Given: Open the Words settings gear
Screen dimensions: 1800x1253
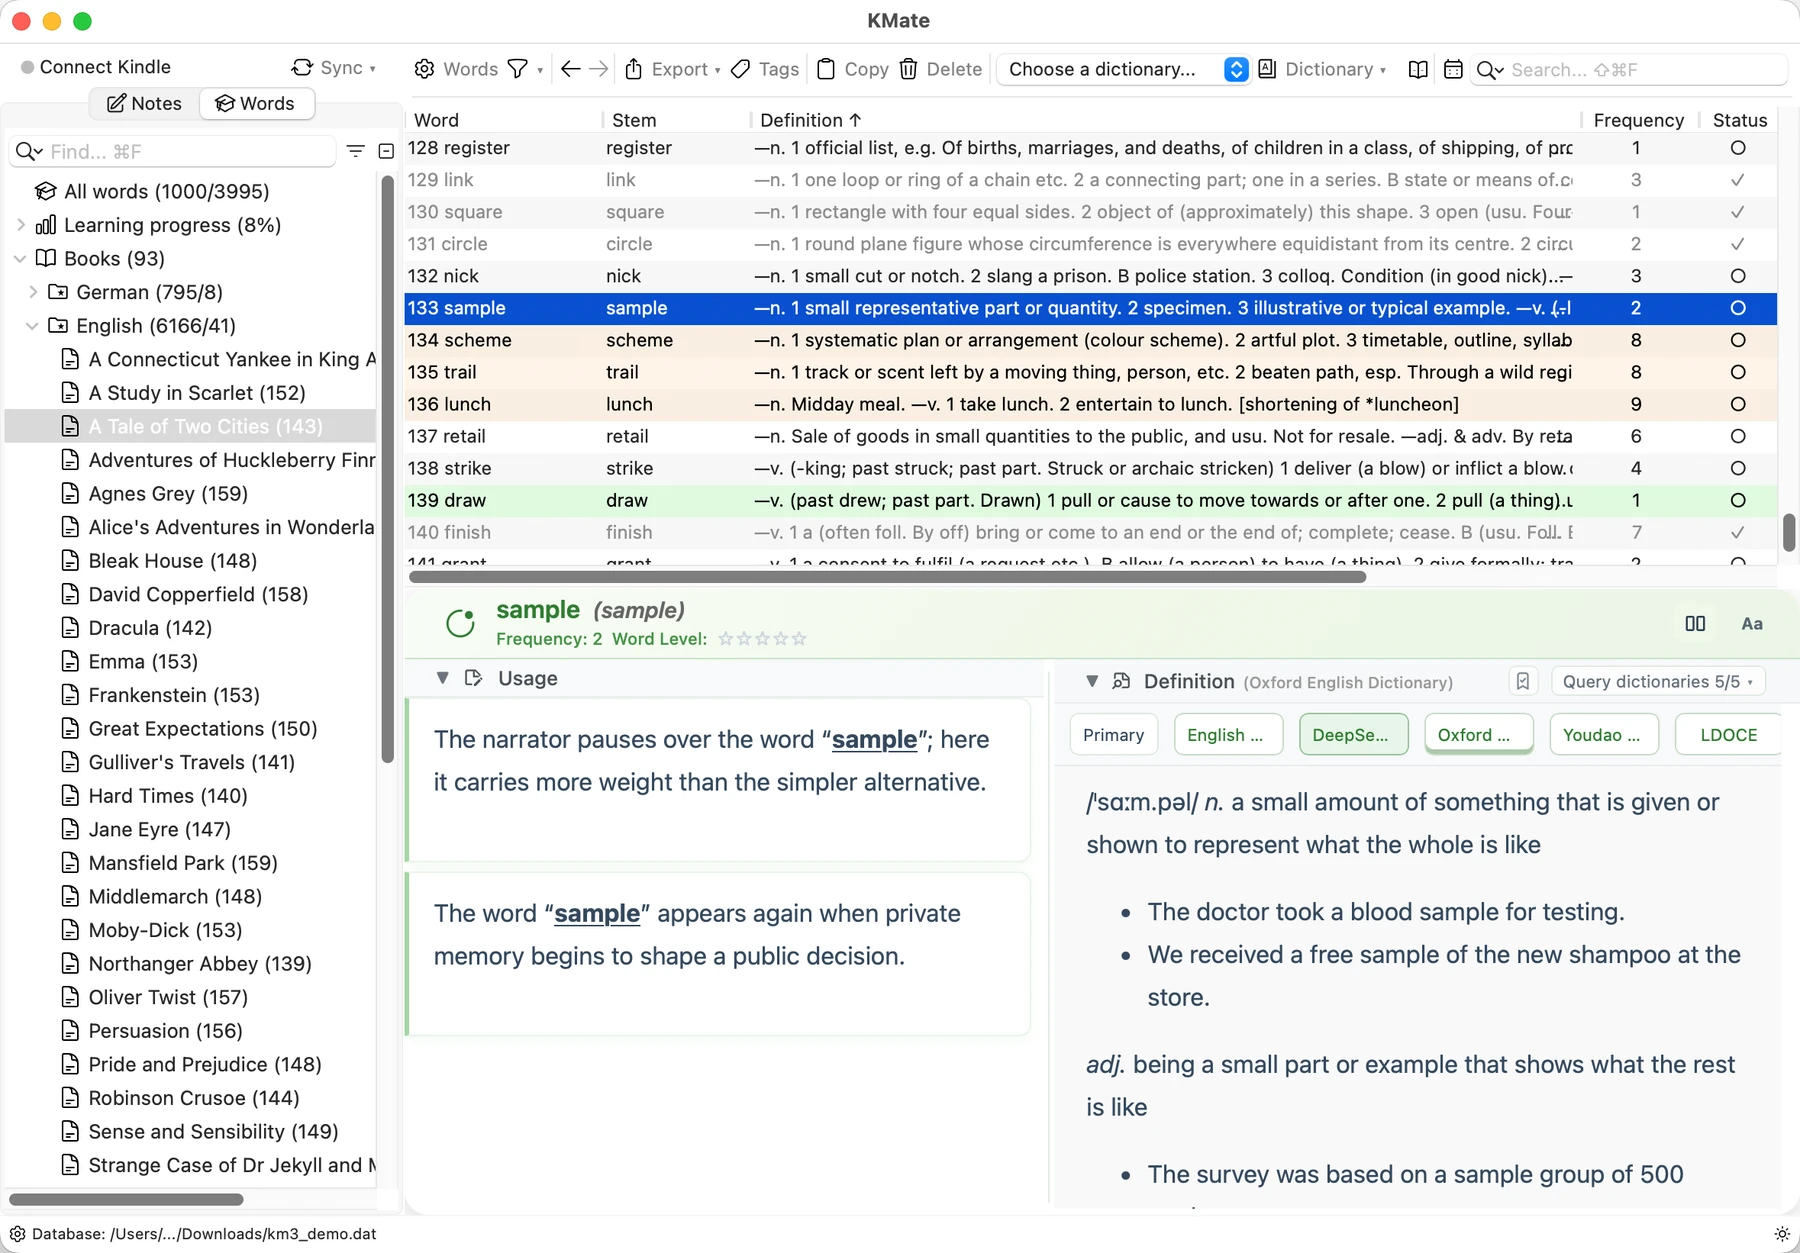Looking at the screenshot, I should pyautogui.click(x=425, y=69).
